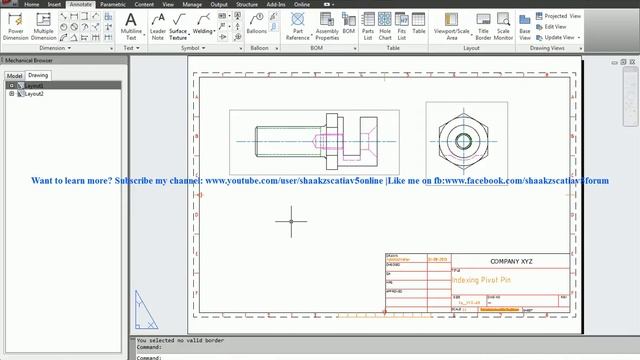Click the Indexing Pivot Pin title text
This screenshot has width=640, height=360.
(481, 280)
